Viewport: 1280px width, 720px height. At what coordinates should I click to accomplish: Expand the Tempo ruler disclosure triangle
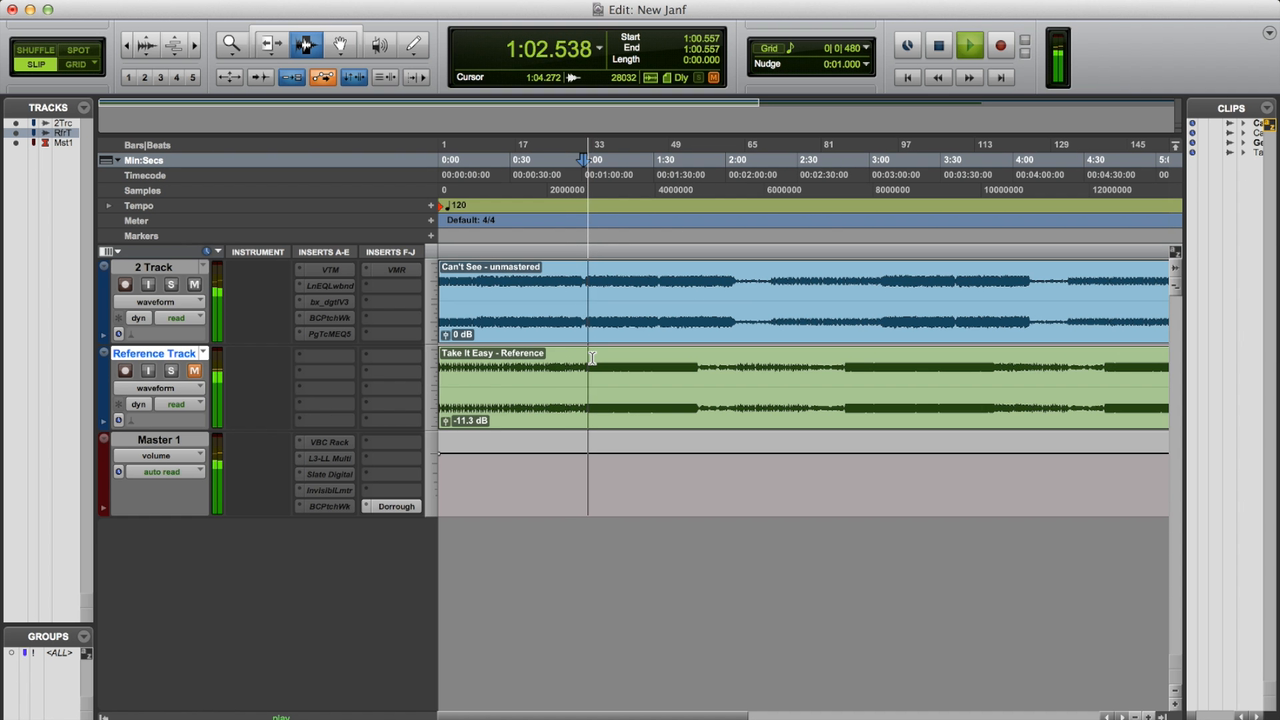[109, 206]
